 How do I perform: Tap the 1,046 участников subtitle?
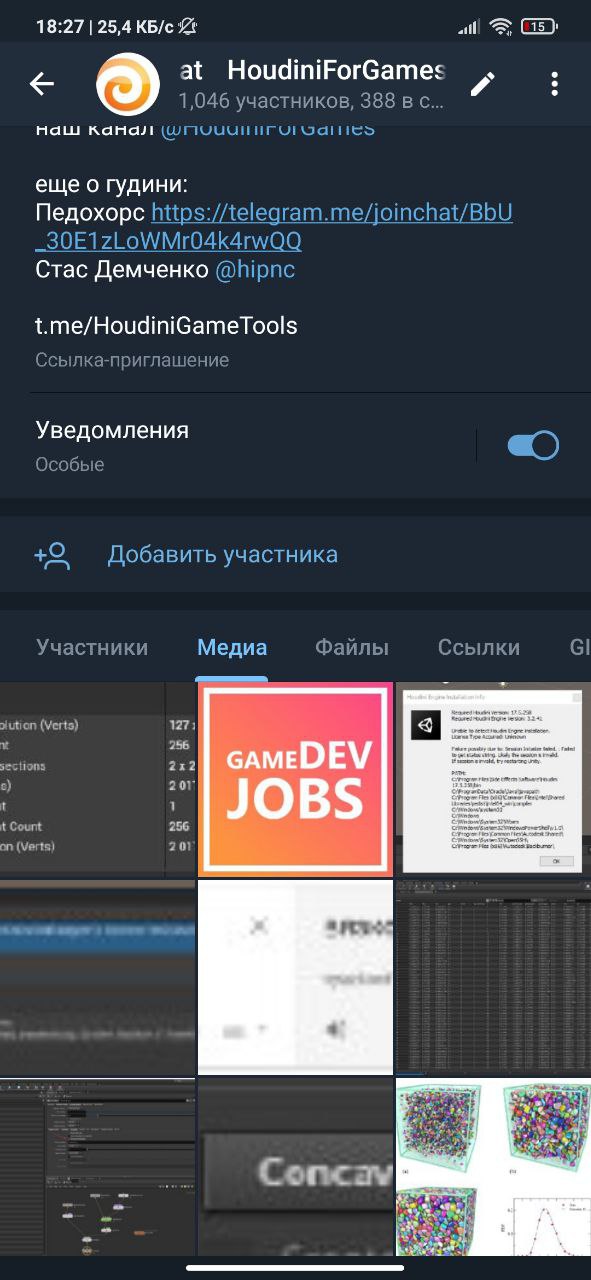click(x=311, y=101)
